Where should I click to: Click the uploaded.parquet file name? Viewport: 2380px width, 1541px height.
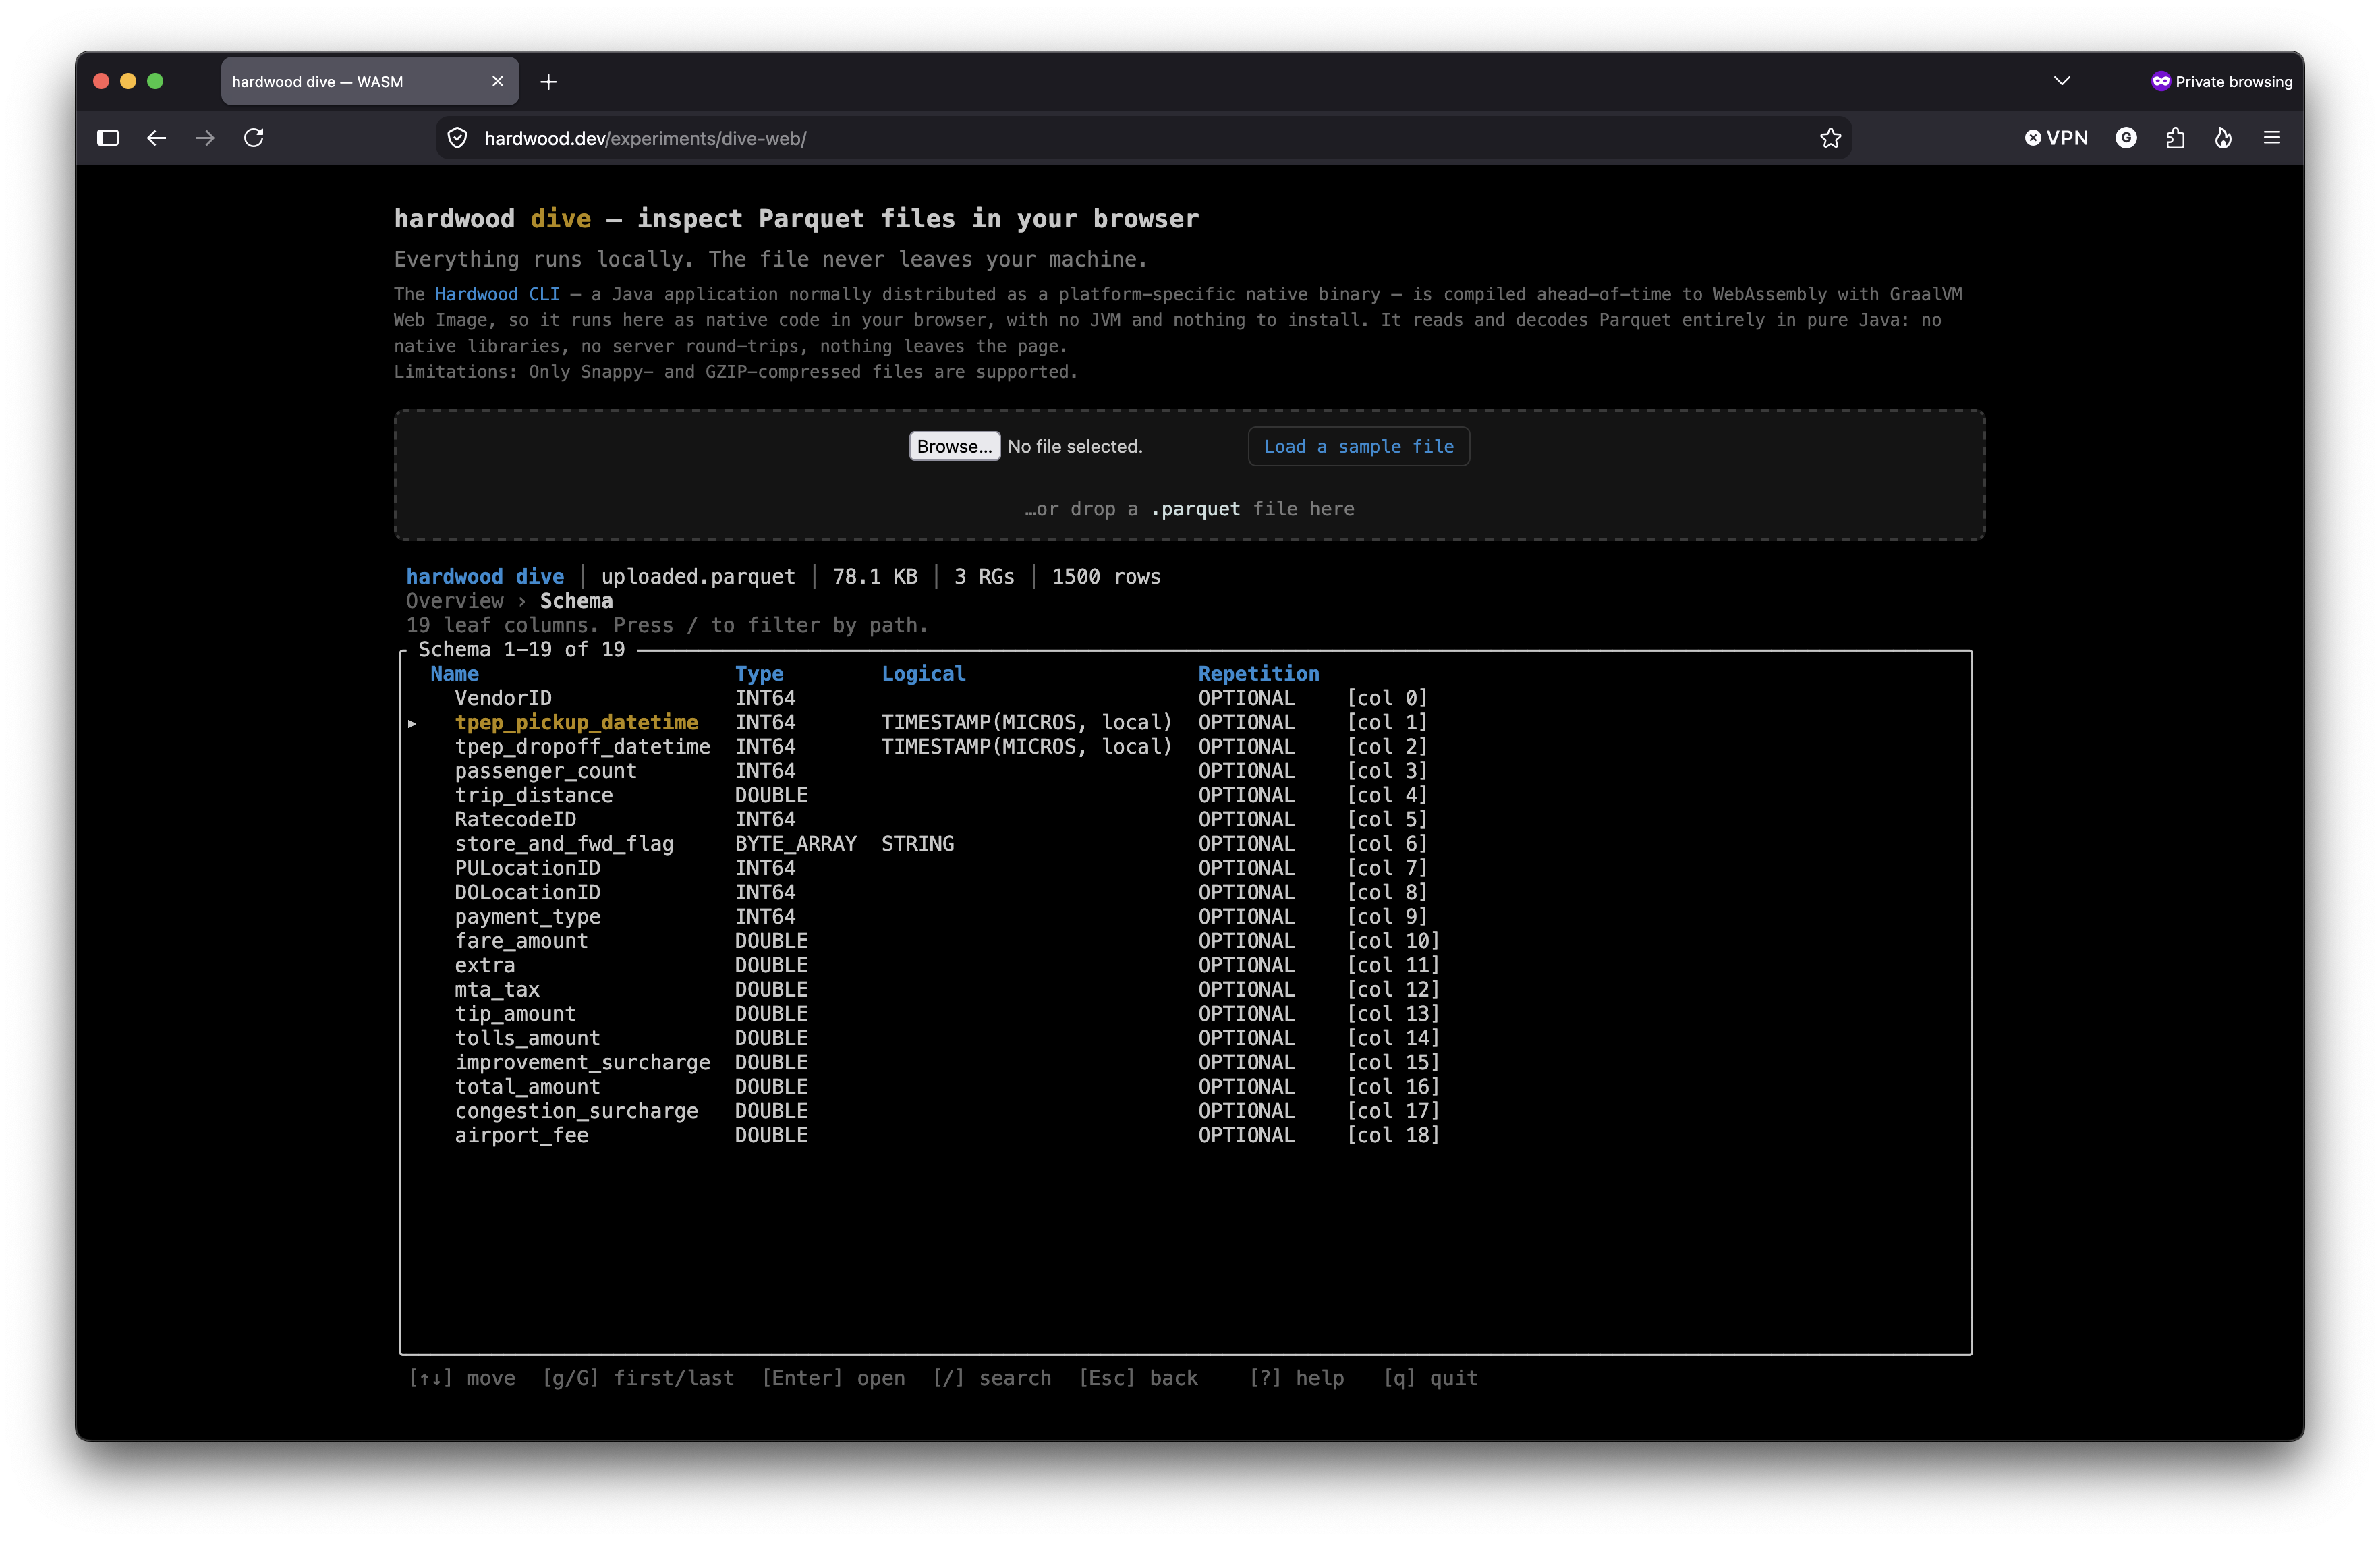coord(698,577)
